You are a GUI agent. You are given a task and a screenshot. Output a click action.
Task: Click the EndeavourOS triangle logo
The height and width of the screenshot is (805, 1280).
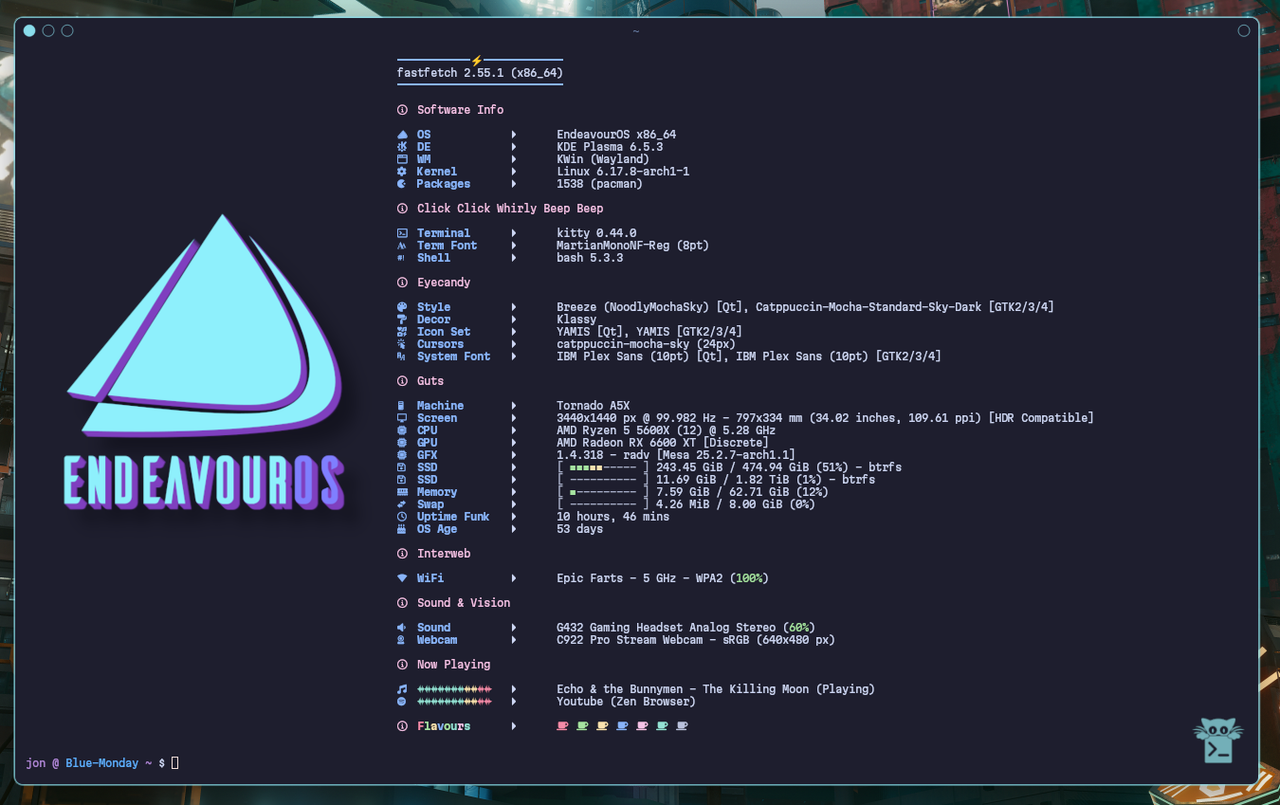pos(205,325)
